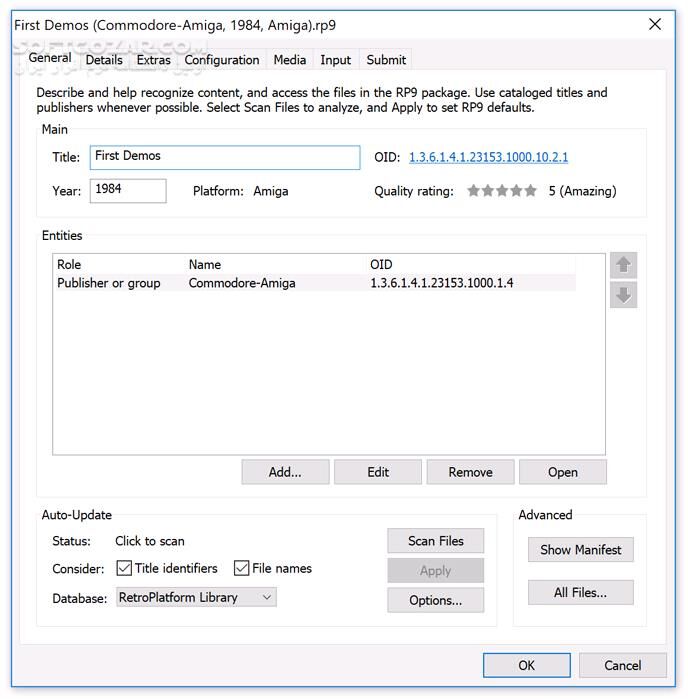
Task: Open the Configuration tab
Action: (222, 60)
